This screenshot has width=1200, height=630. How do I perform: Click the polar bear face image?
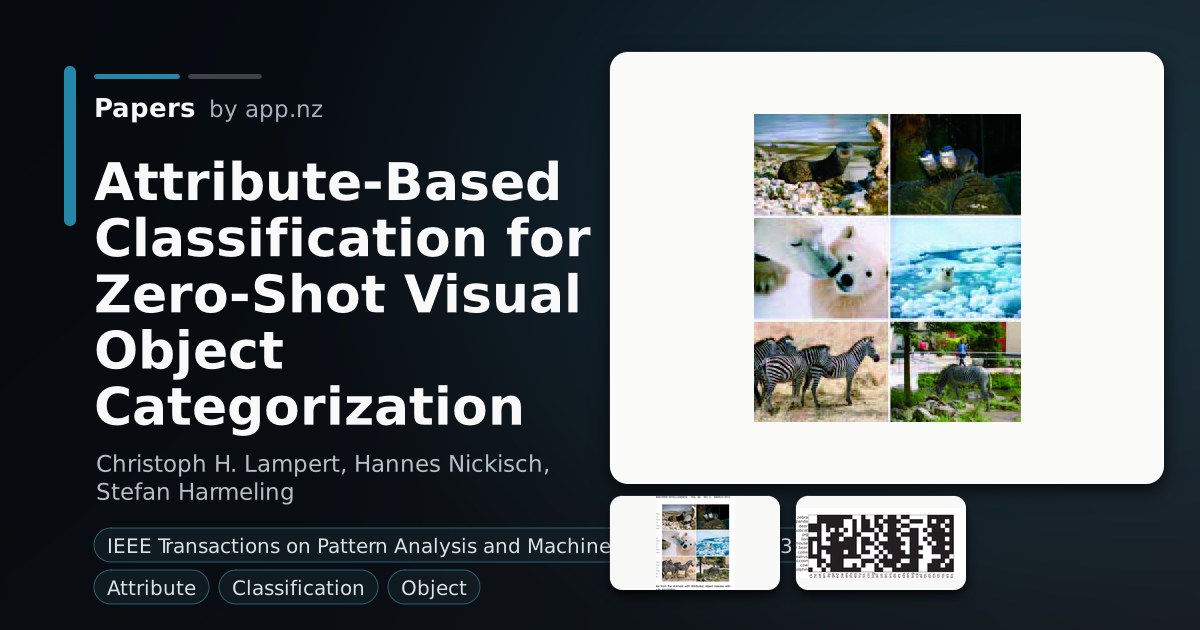point(821,268)
